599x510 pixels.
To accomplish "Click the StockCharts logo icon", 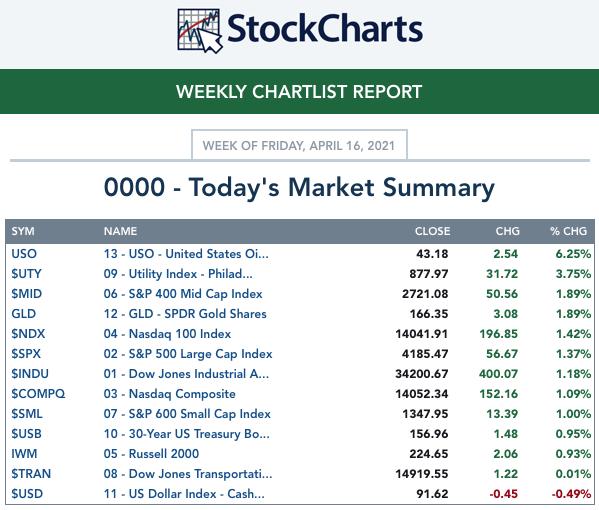I will coord(199,31).
